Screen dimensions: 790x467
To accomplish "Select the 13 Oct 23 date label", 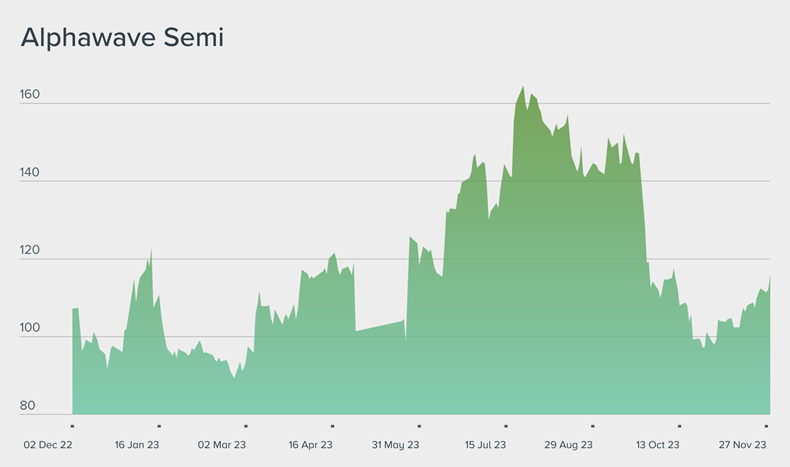I will pos(658,445).
